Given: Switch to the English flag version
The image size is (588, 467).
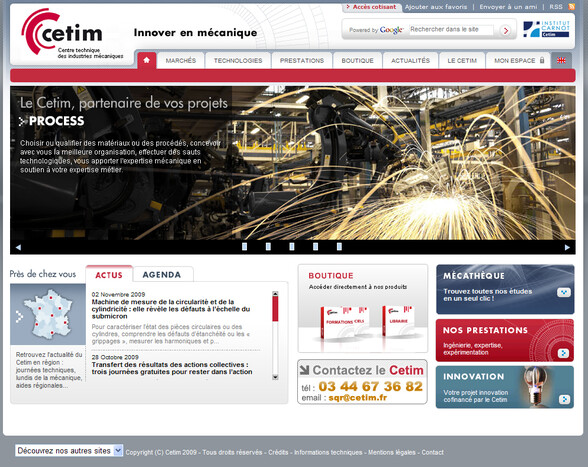Looking at the screenshot, I should pos(561,60).
